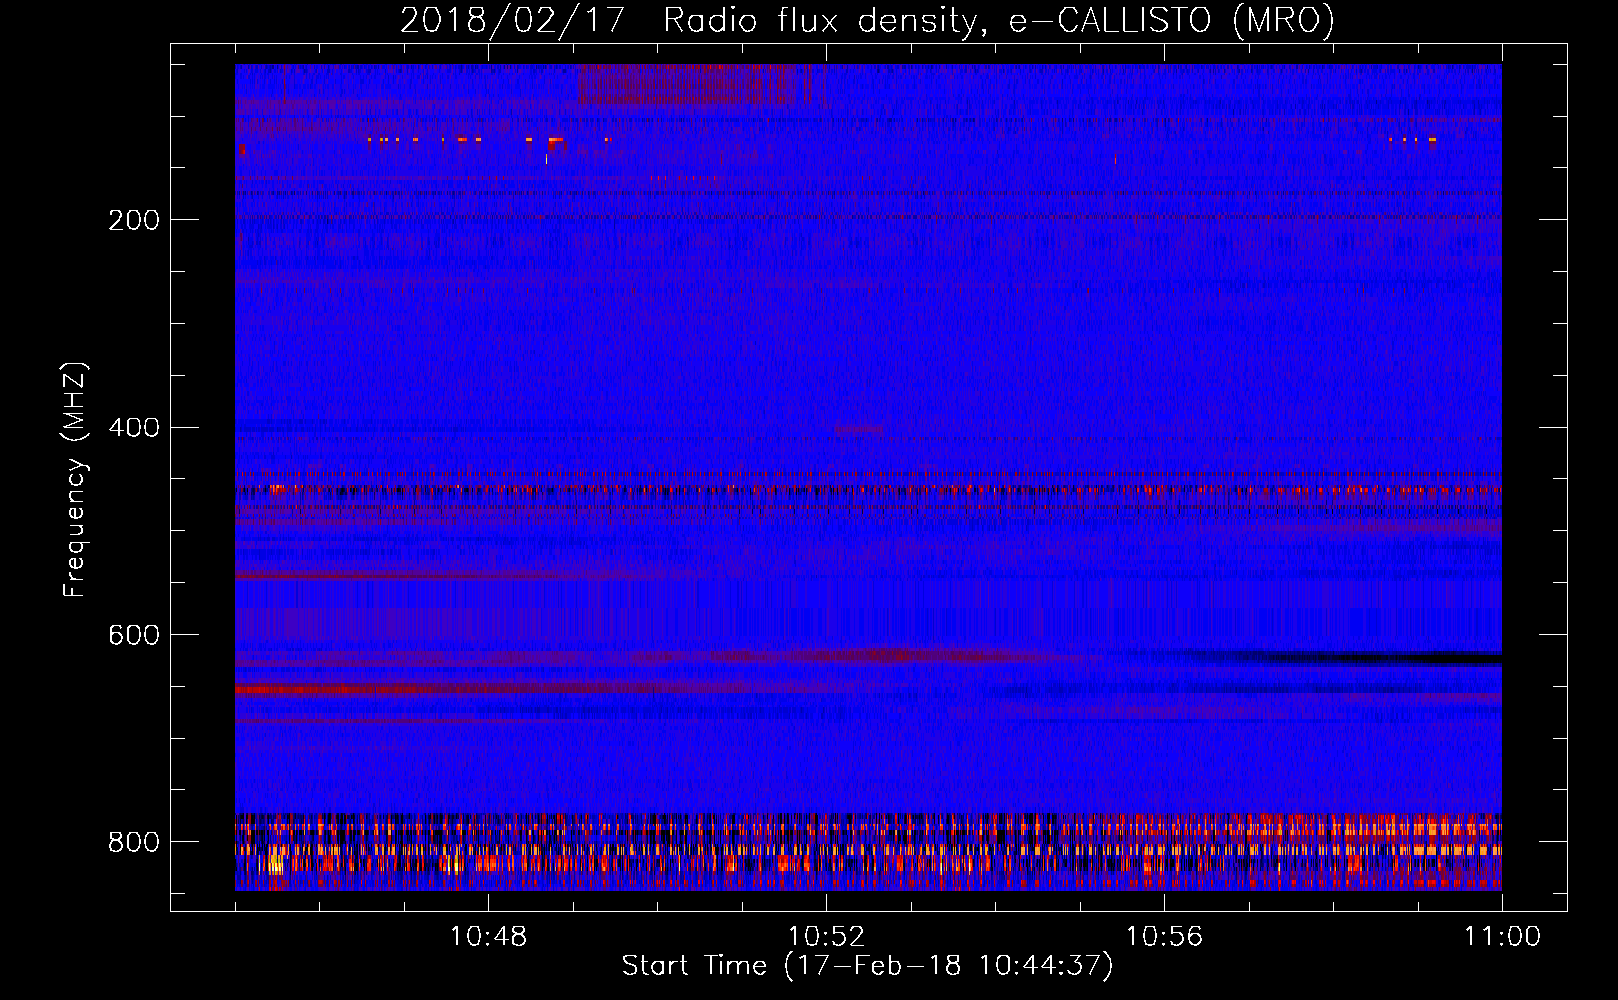
Task: Click the 'Start Time (17-Feb-18 10:44:37)' label
Action: pyautogui.click(x=867, y=966)
